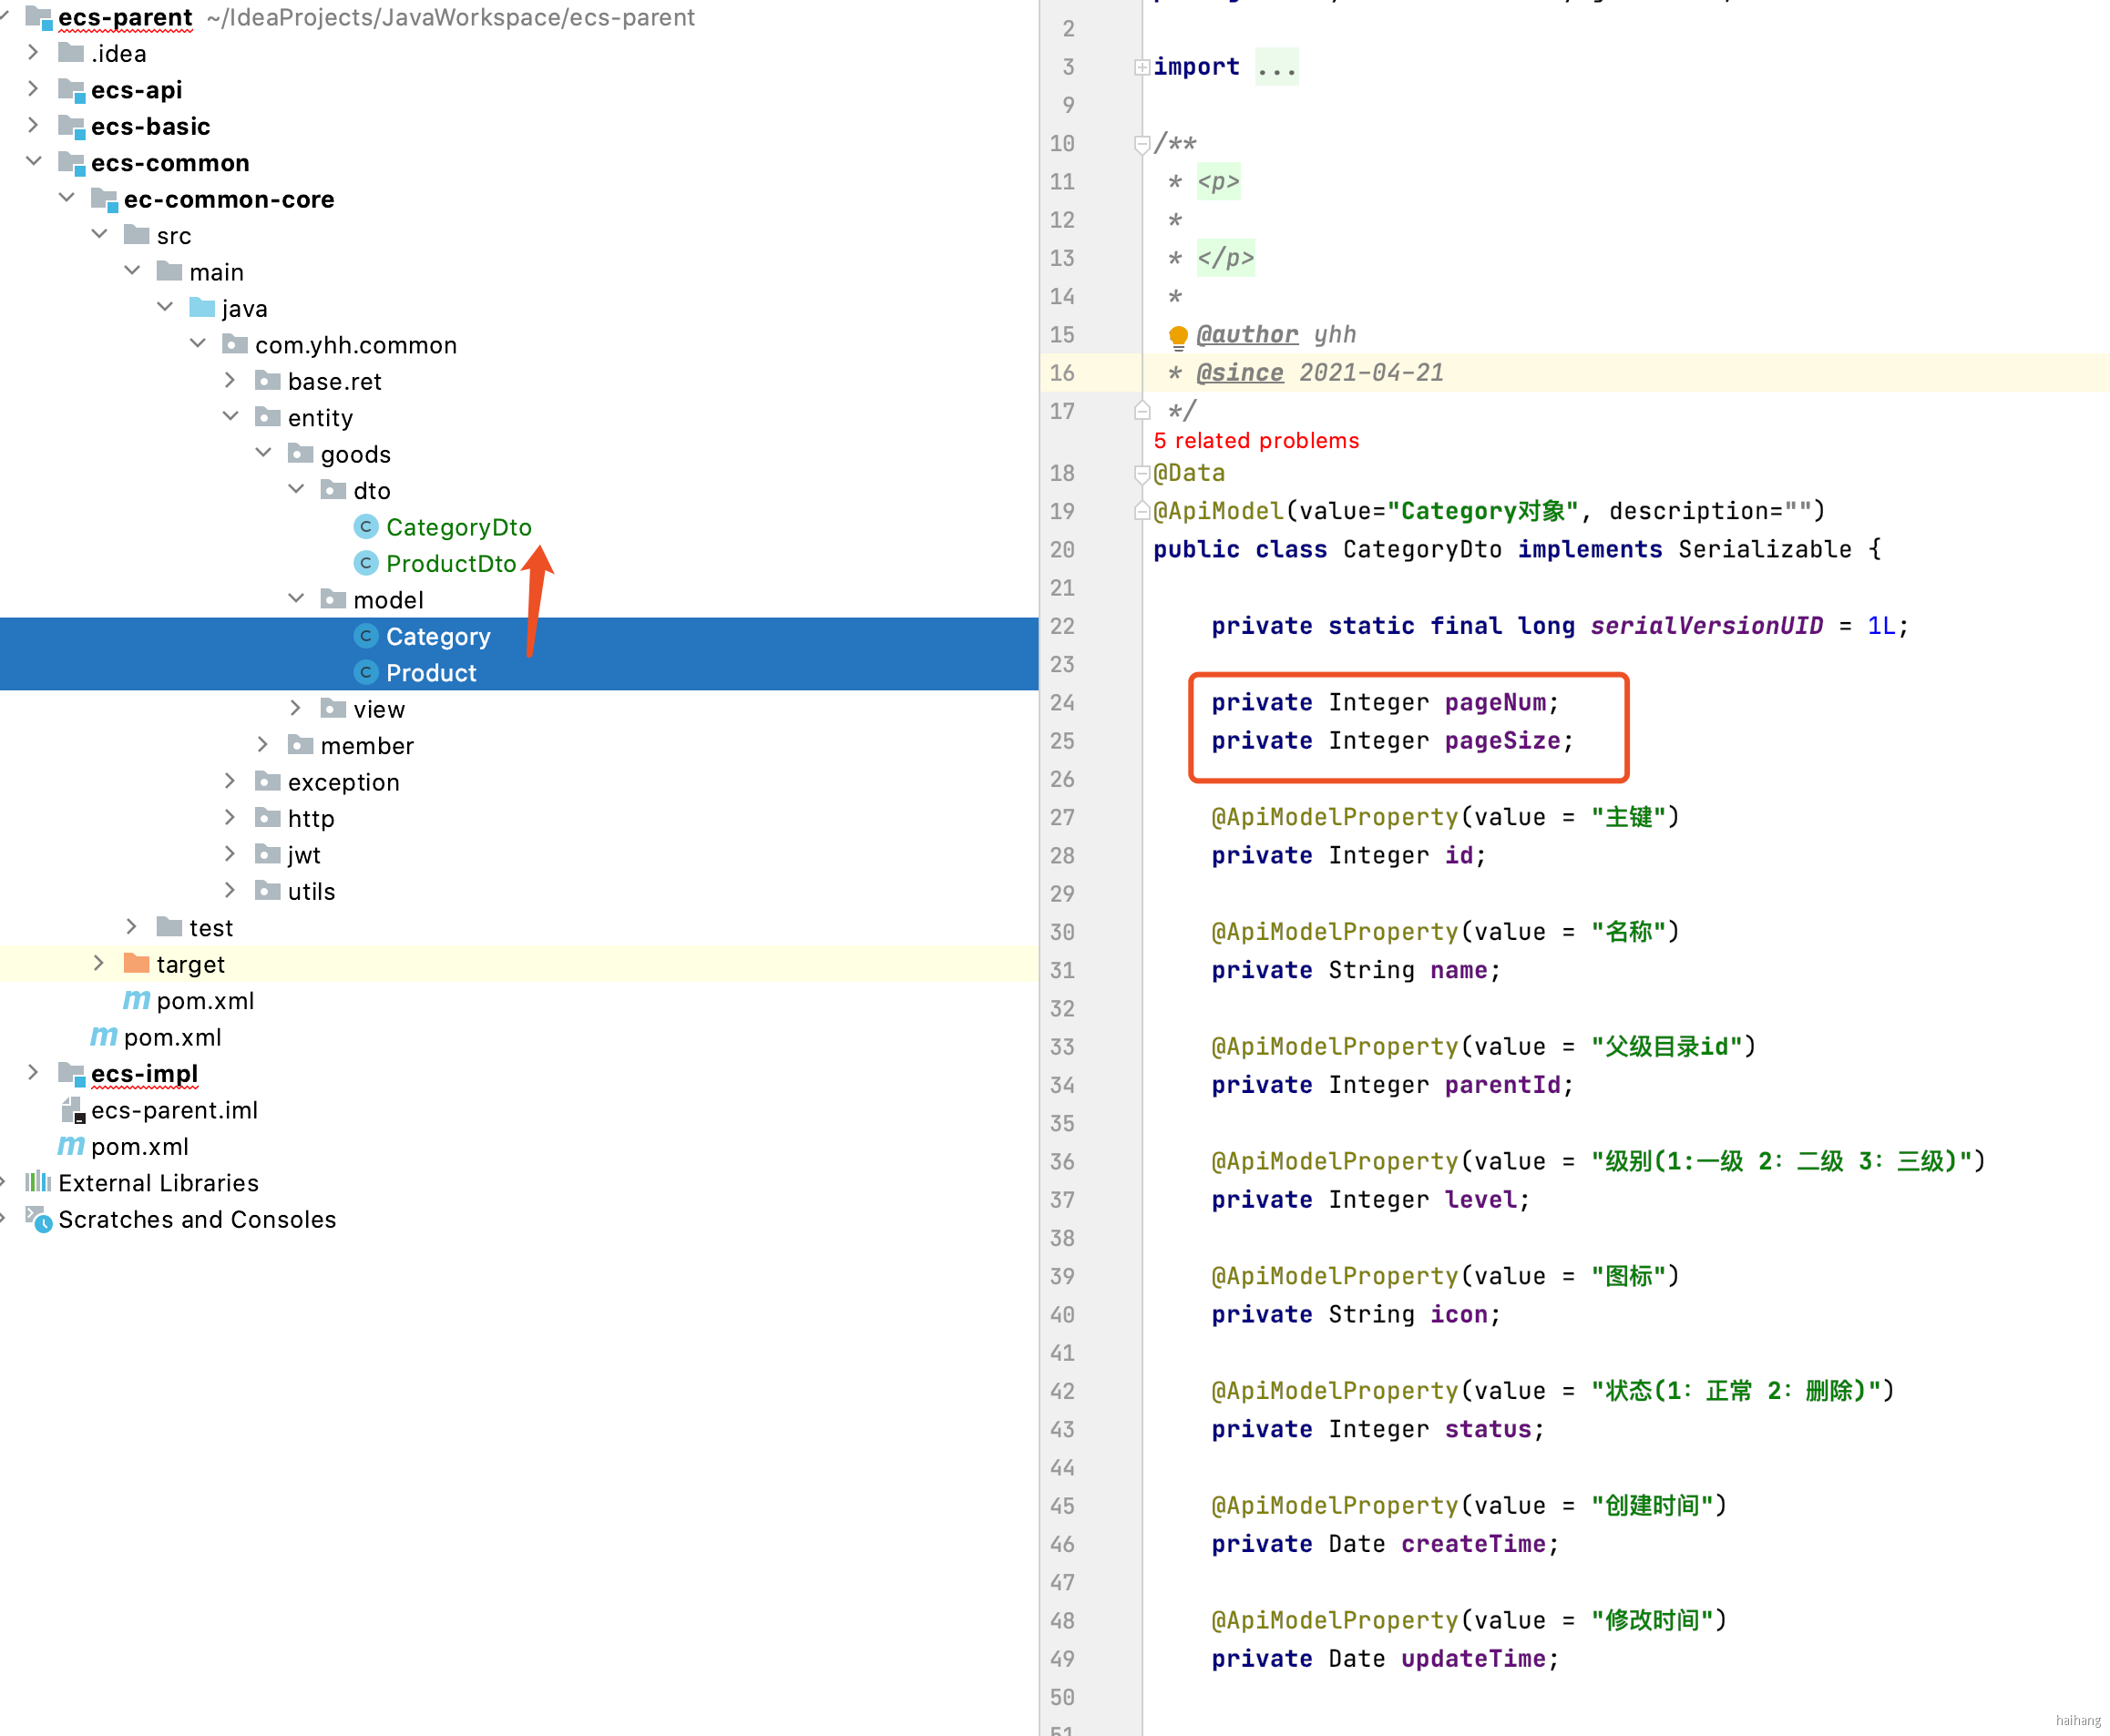Click the ecs-parent.iml file icon

71,1110
